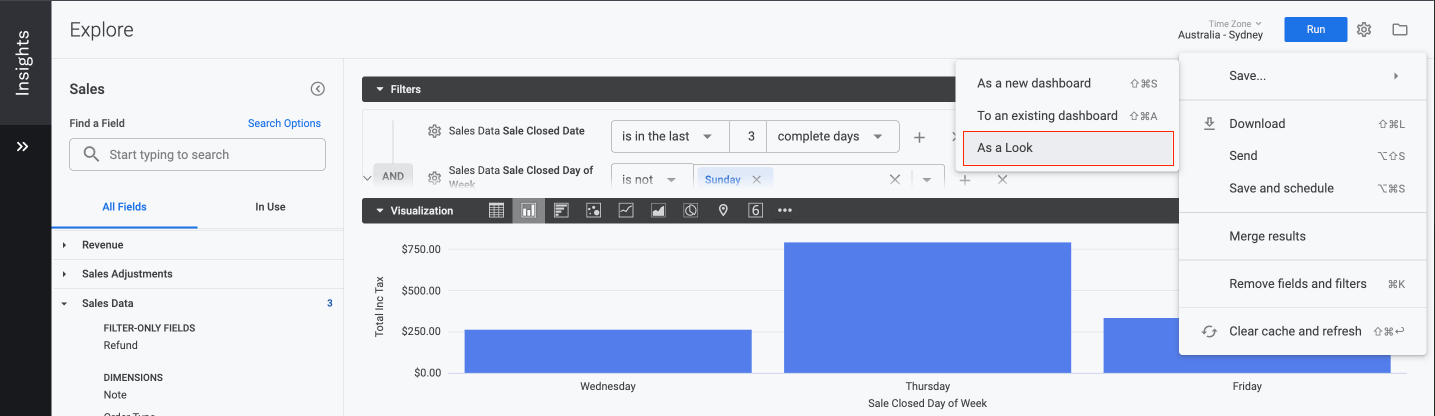Open gear for Sale Closed Date filter
Screen dimensions: 1435x416
pyautogui.click(x=434, y=131)
